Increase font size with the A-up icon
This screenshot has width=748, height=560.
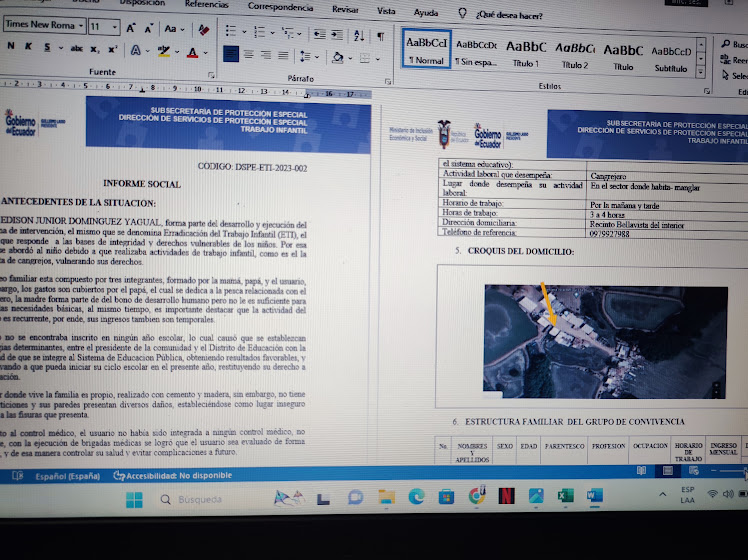click(129, 28)
